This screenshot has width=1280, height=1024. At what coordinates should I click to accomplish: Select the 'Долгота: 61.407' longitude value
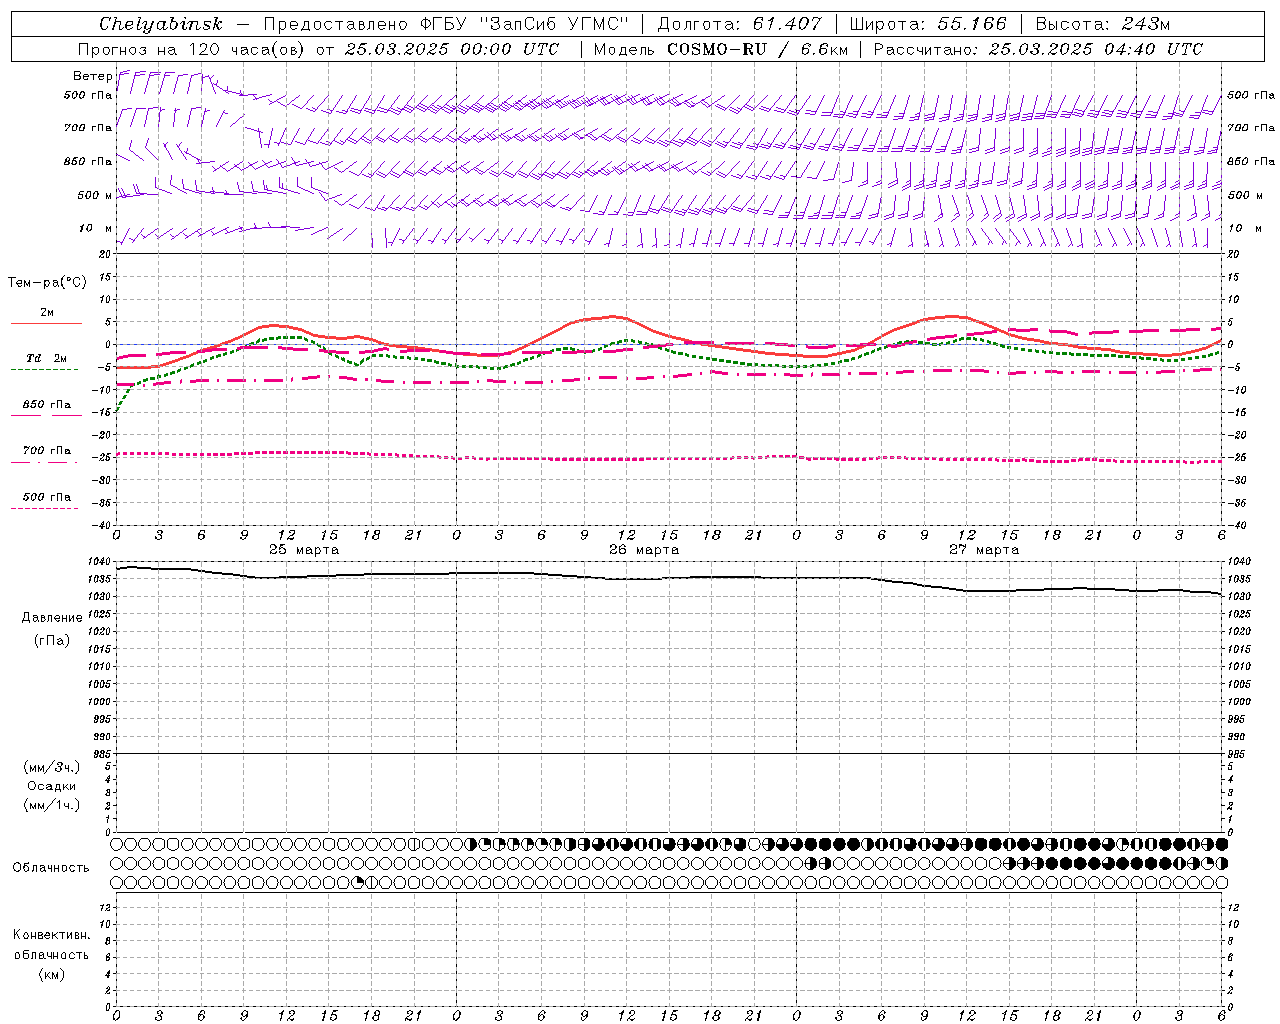pyautogui.click(x=739, y=24)
